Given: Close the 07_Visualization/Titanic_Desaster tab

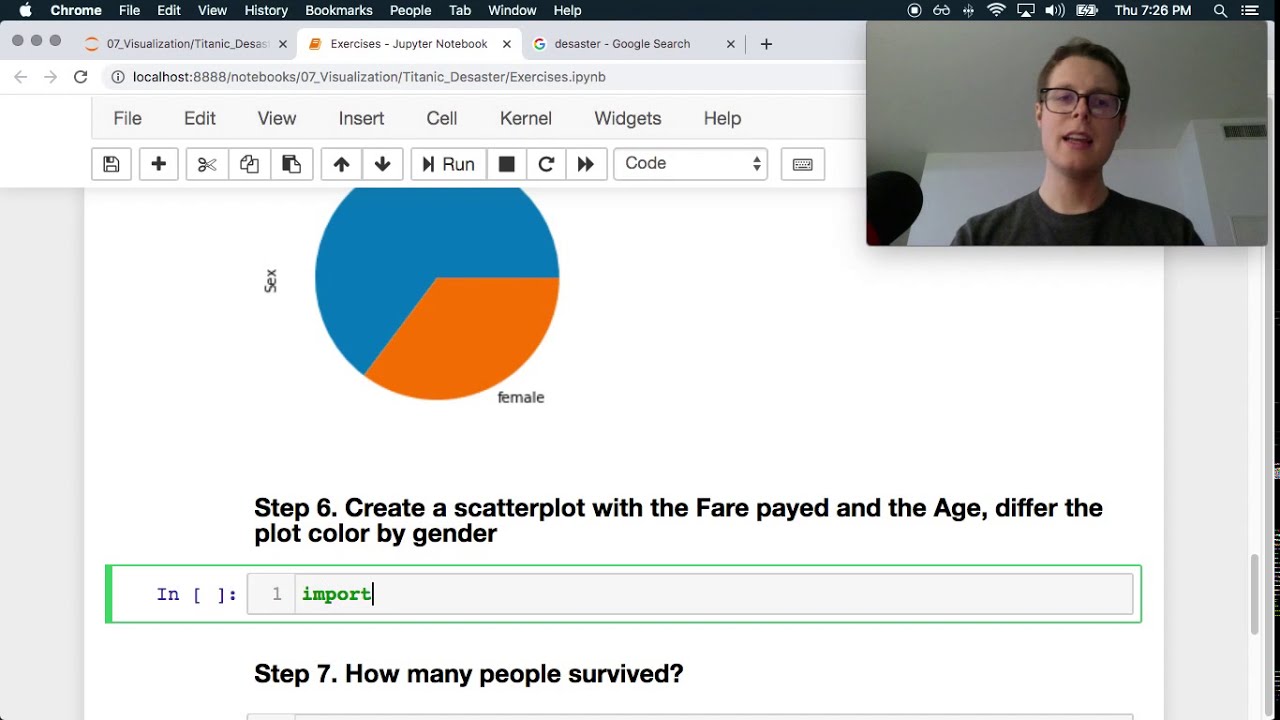Looking at the screenshot, I should pyautogui.click(x=283, y=44).
